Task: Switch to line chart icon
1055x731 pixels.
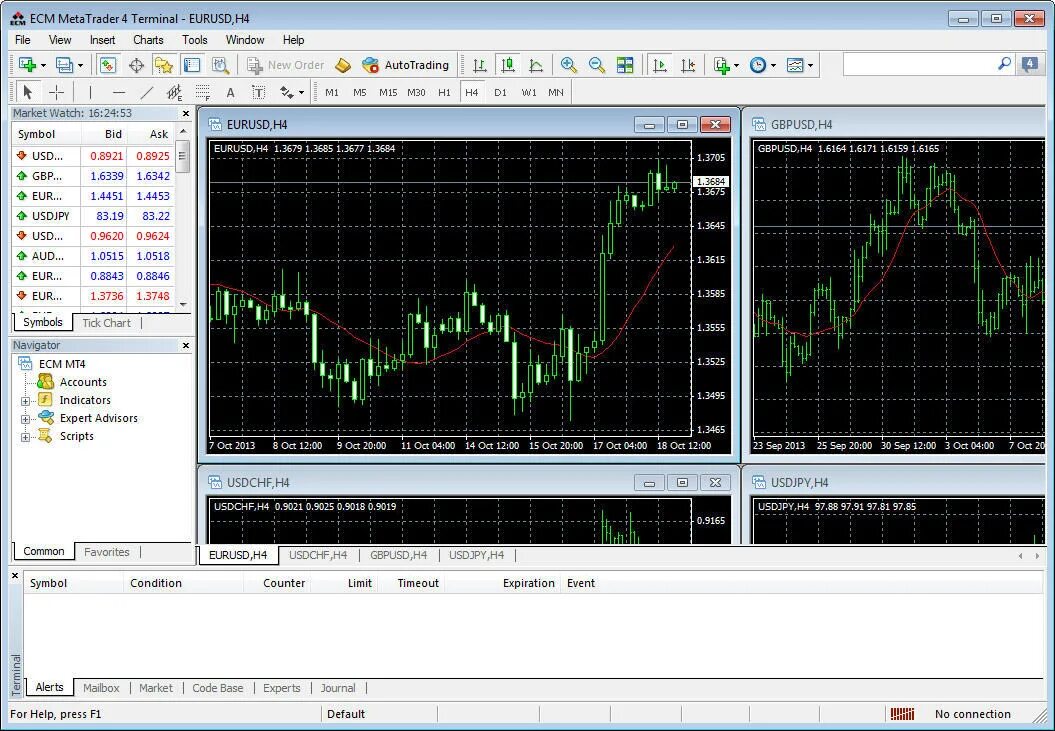Action: click(536, 65)
